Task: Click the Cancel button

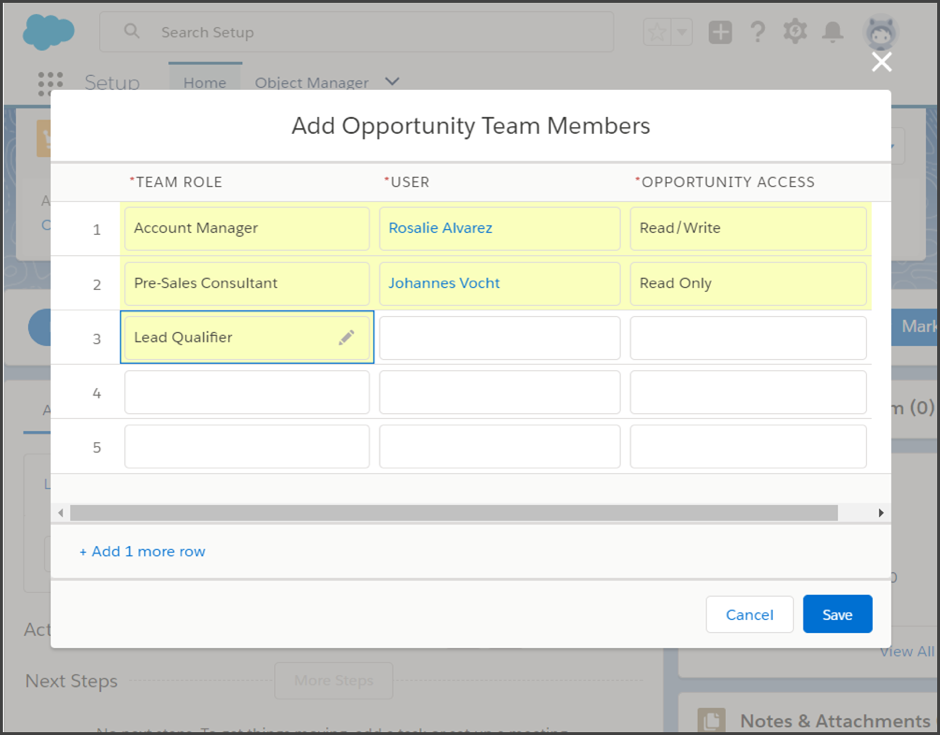Action: tap(749, 614)
